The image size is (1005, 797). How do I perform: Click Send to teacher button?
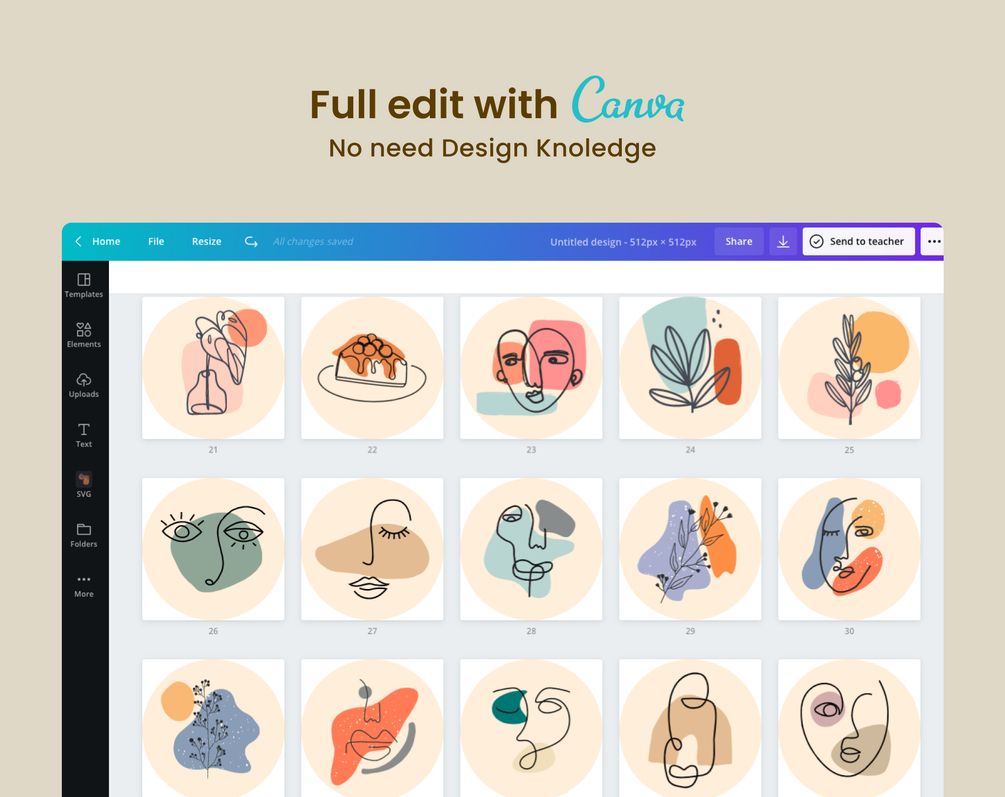tap(858, 242)
